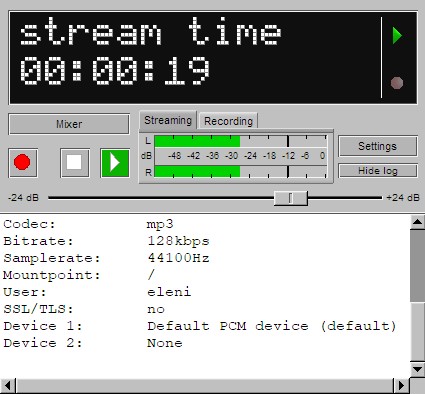Click the 'Default PCM device (default)' text

272,326
